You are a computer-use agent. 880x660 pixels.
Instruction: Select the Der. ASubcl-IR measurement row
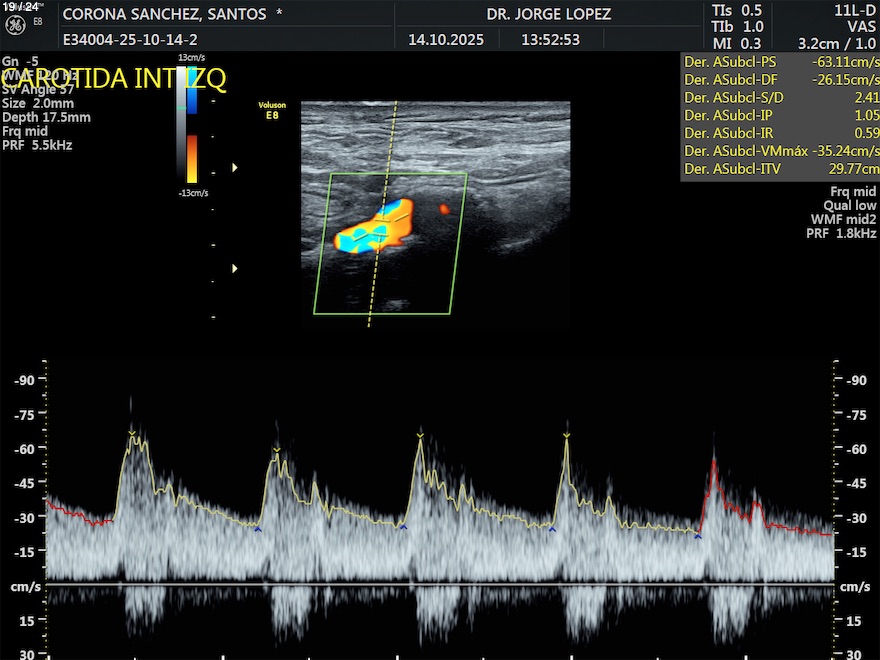tap(780, 133)
